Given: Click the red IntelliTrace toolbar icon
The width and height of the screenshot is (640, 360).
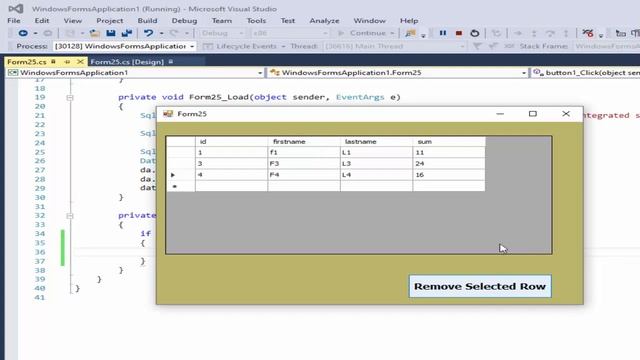Looking at the screenshot, I should [588, 33].
